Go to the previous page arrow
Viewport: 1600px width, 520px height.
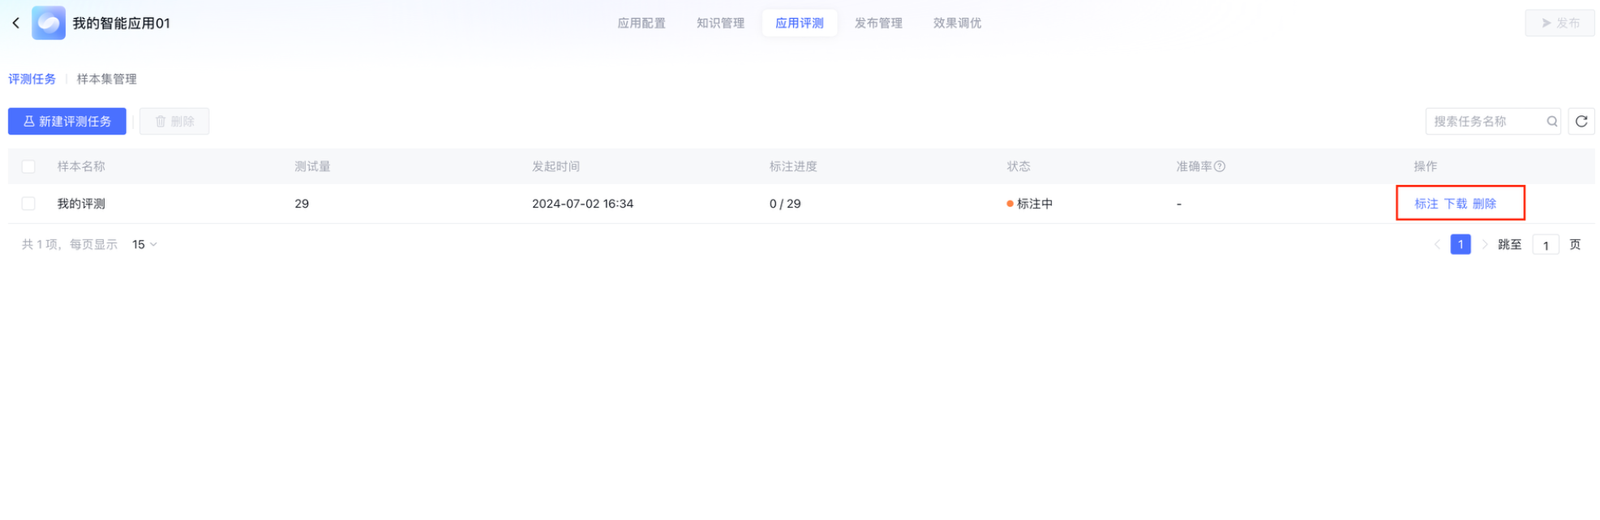(1437, 245)
